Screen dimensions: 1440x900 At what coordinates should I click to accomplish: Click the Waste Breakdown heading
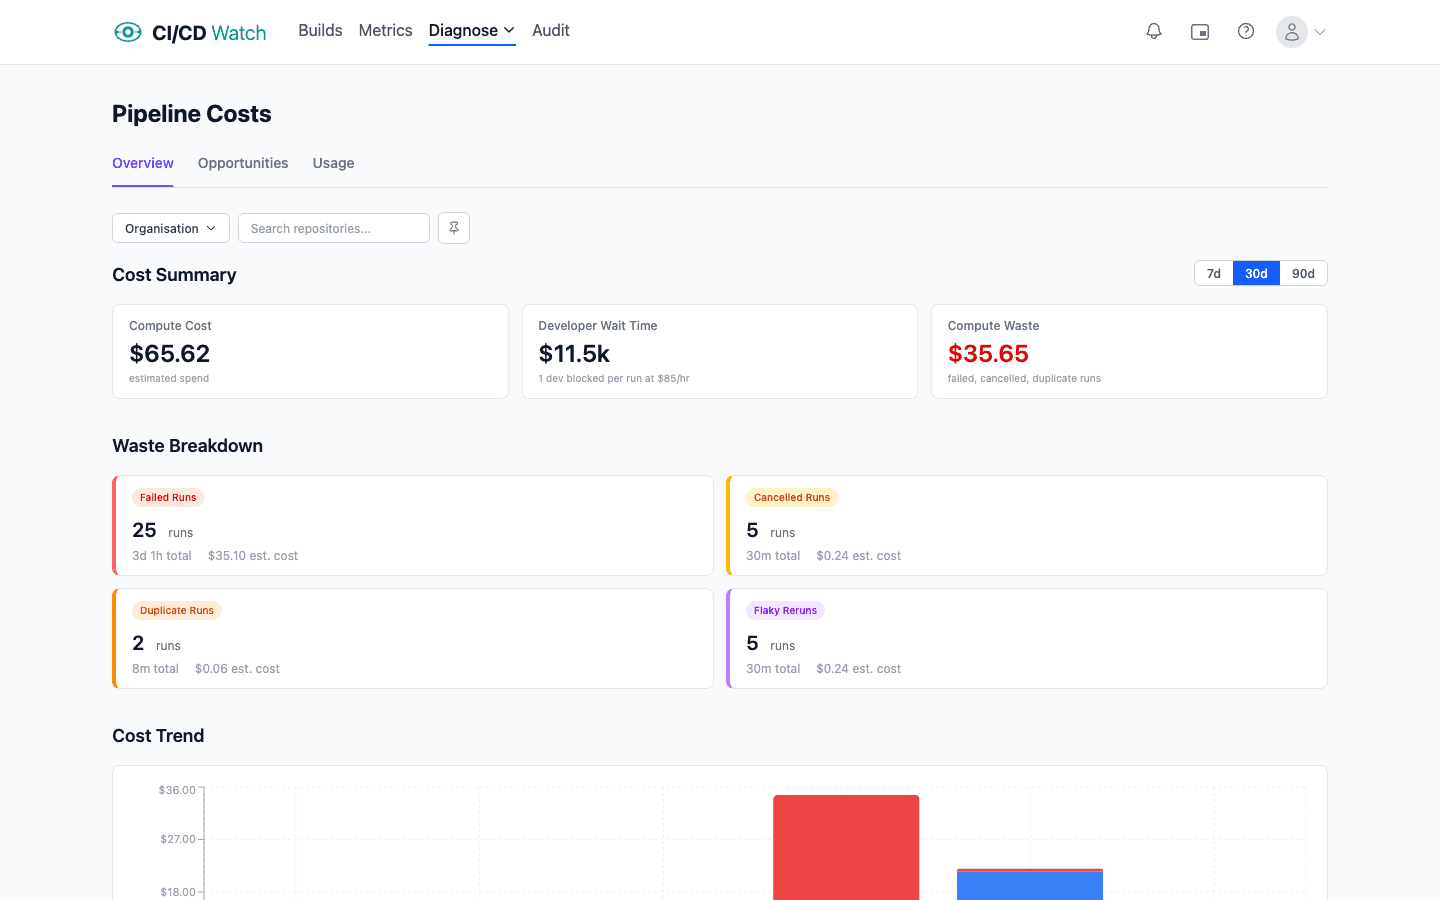pos(188,446)
